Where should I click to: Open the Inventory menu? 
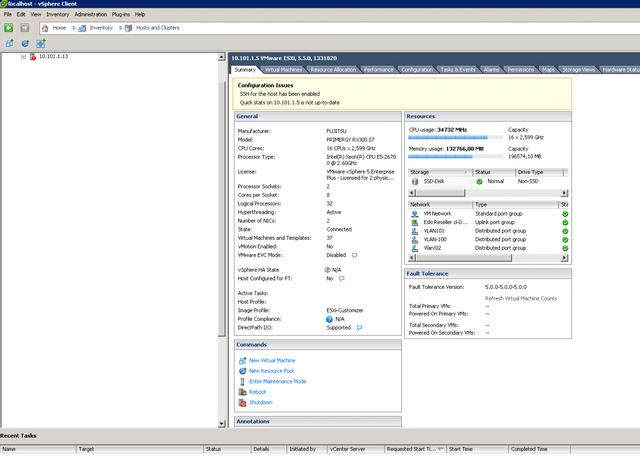tap(58, 14)
